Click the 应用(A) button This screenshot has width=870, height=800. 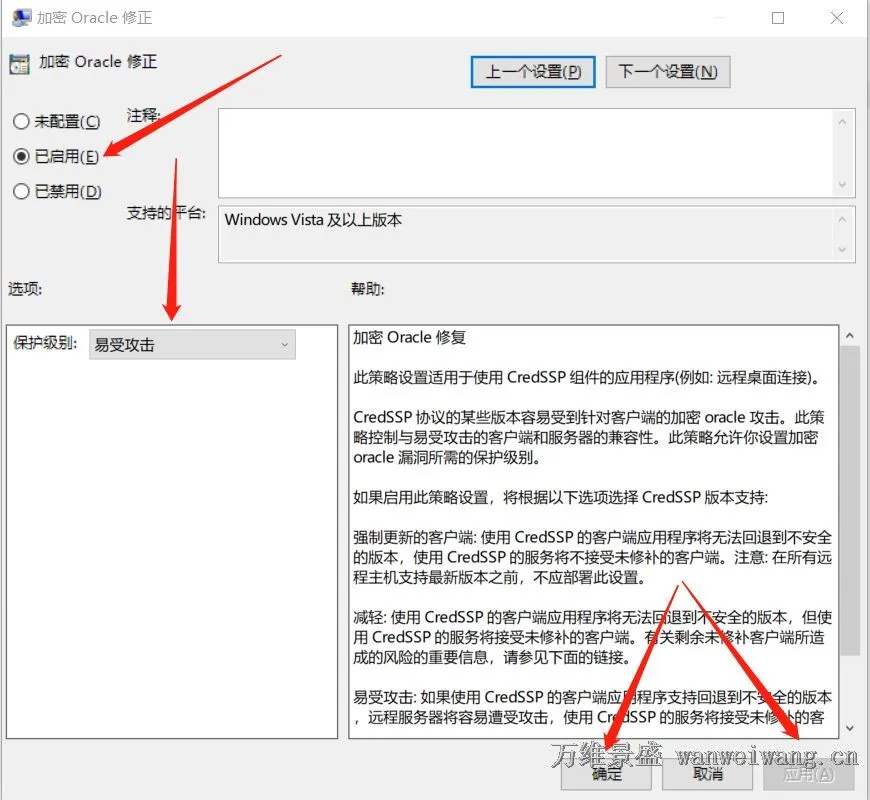[x=808, y=773]
